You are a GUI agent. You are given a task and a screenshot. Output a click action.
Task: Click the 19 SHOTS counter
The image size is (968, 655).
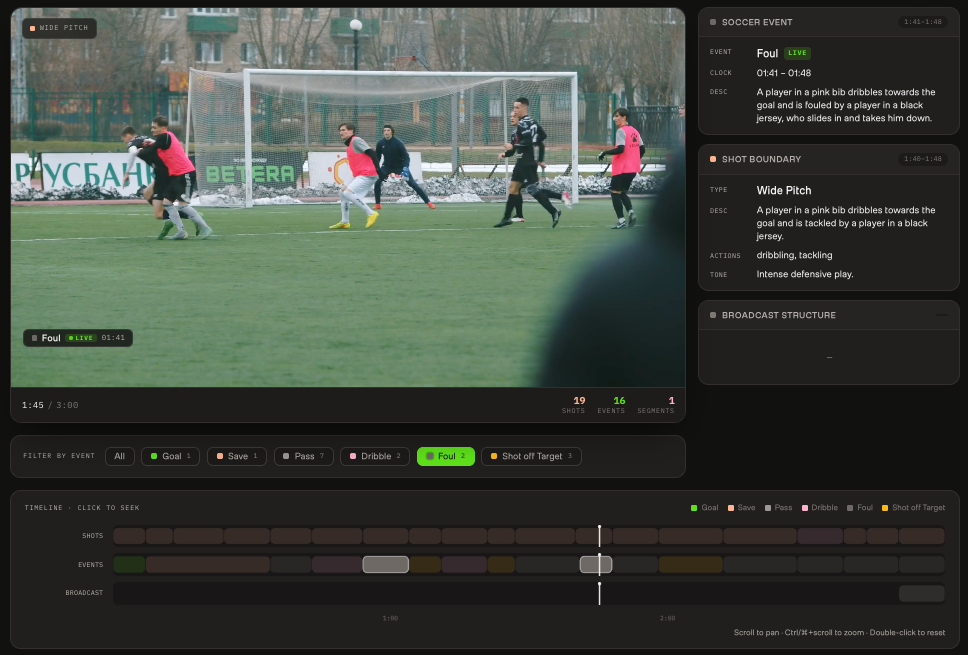[574, 405]
